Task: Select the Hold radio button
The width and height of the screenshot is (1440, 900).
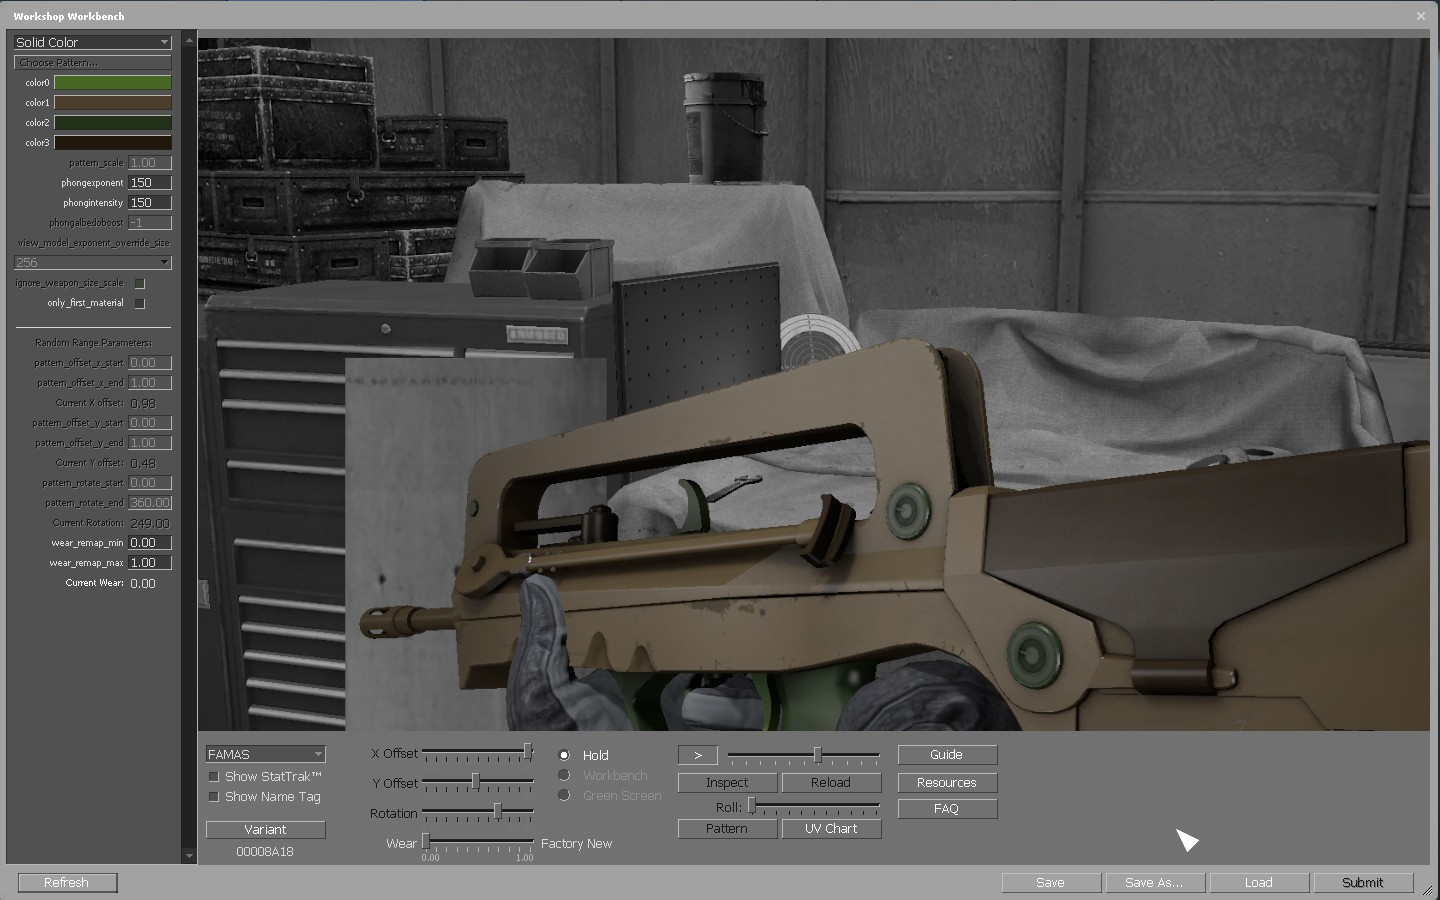Action: pos(564,755)
